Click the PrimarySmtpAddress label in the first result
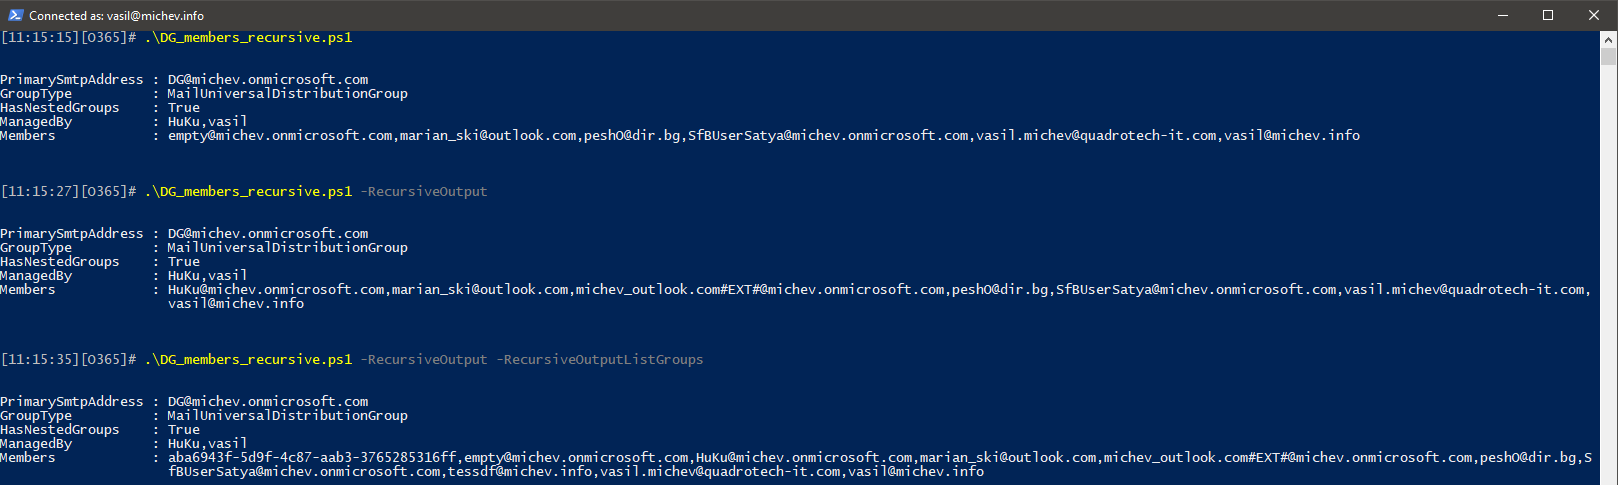 click(x=72, y=79)
